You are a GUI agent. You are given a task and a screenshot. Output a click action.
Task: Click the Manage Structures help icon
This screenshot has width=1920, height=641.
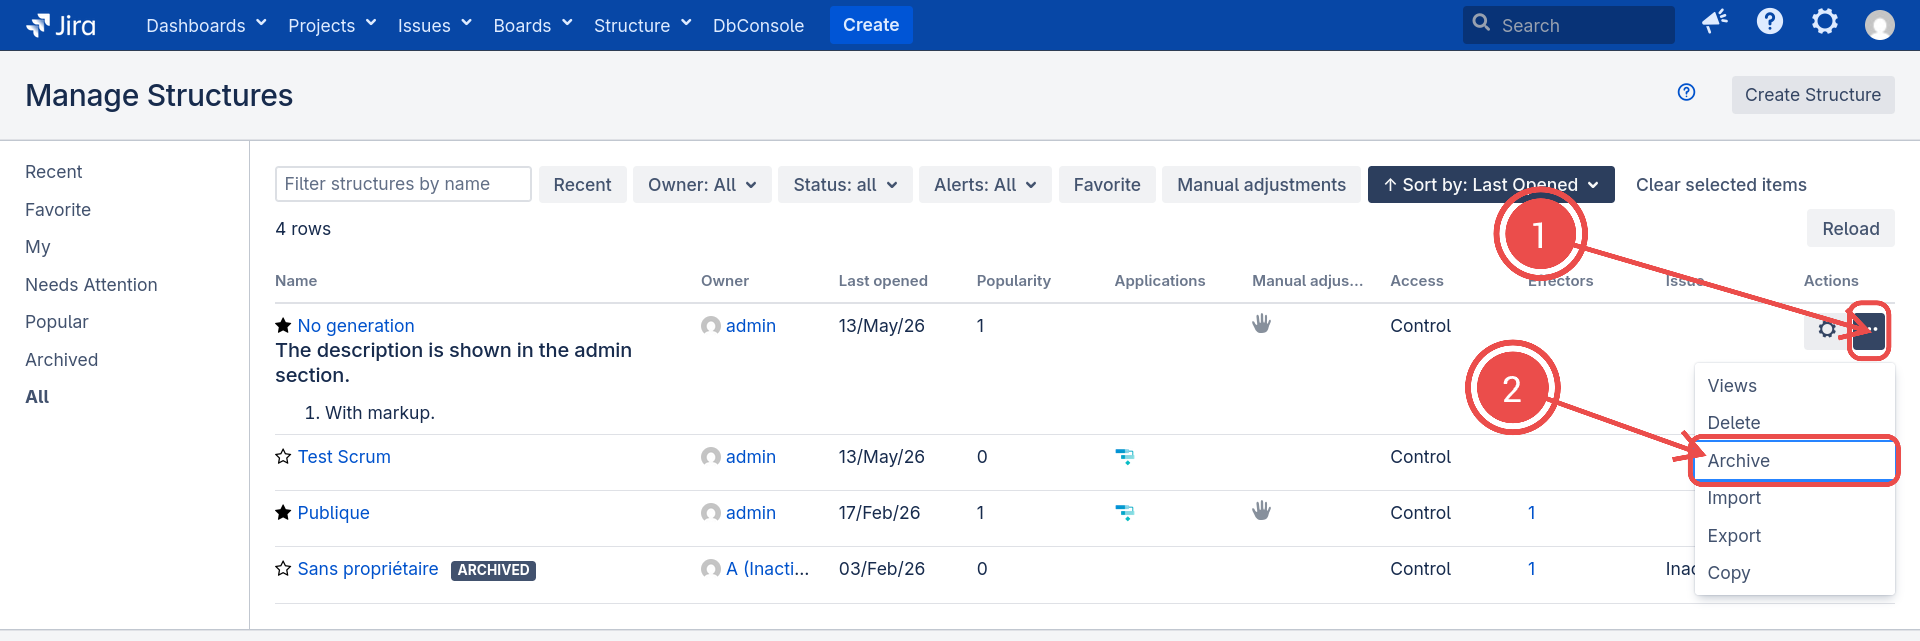pyautogui.click(x=1686, y=93)
